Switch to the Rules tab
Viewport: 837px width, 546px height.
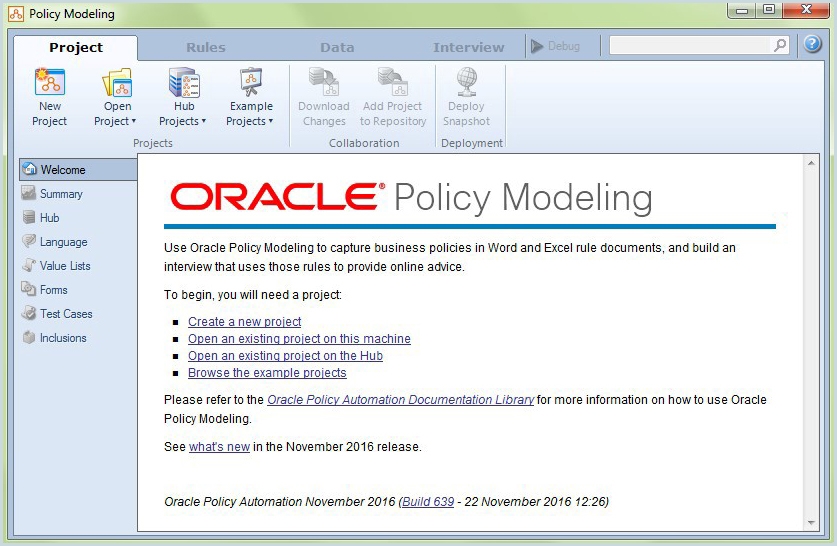(206, 47)
